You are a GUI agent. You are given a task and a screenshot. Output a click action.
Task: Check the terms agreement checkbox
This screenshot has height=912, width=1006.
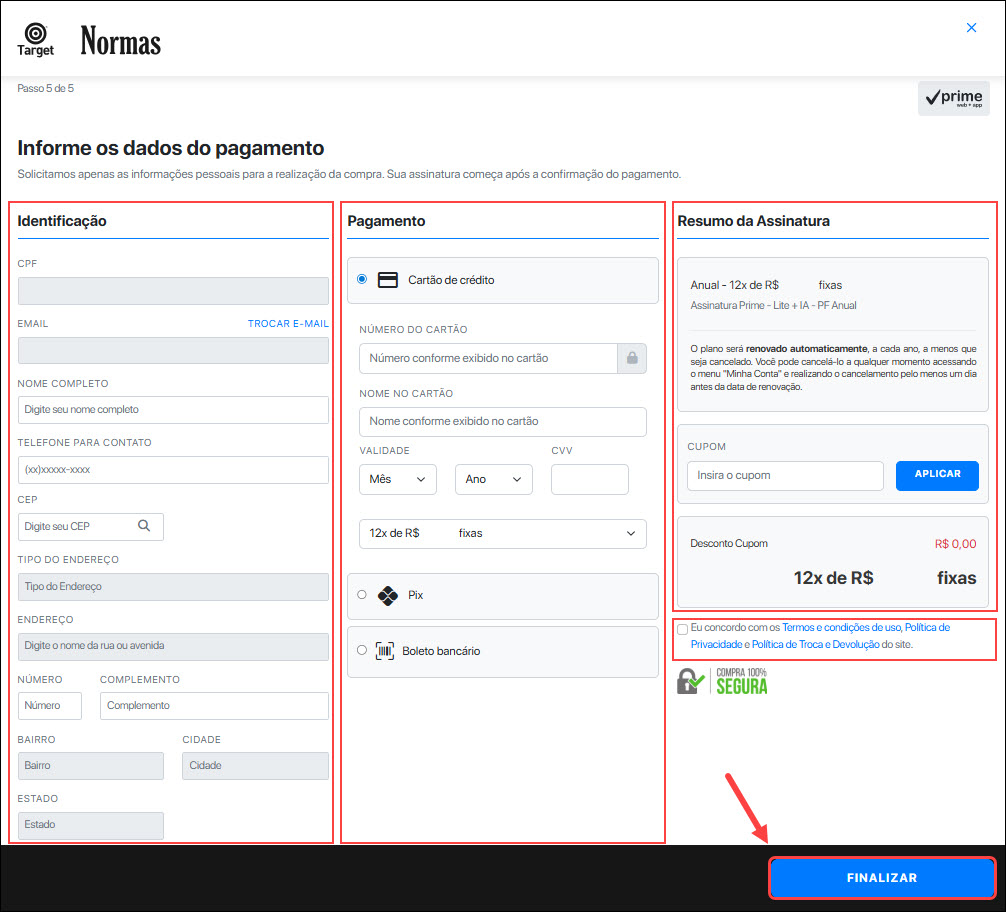(682, 629)
